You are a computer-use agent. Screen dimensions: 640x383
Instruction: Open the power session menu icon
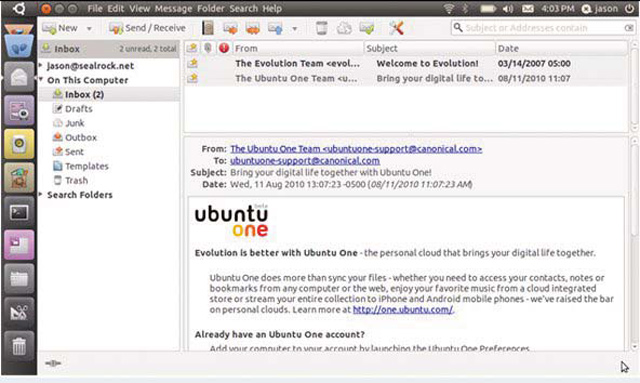pos(629,8)
